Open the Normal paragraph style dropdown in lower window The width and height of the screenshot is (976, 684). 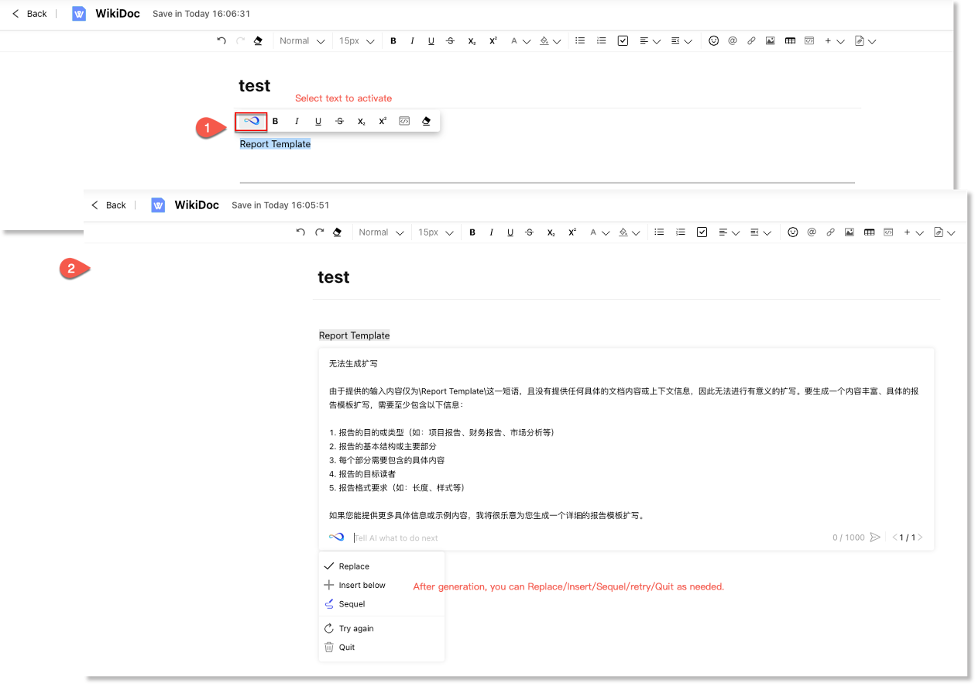[x=381, y=232]
